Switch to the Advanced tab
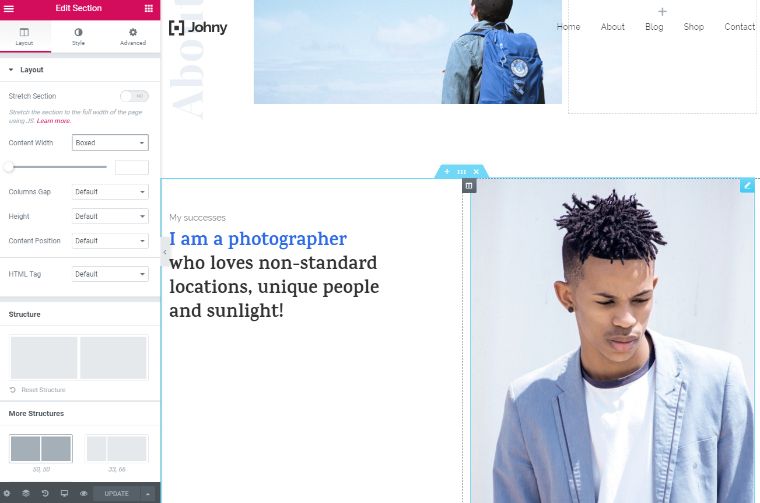 pos(133,37)
